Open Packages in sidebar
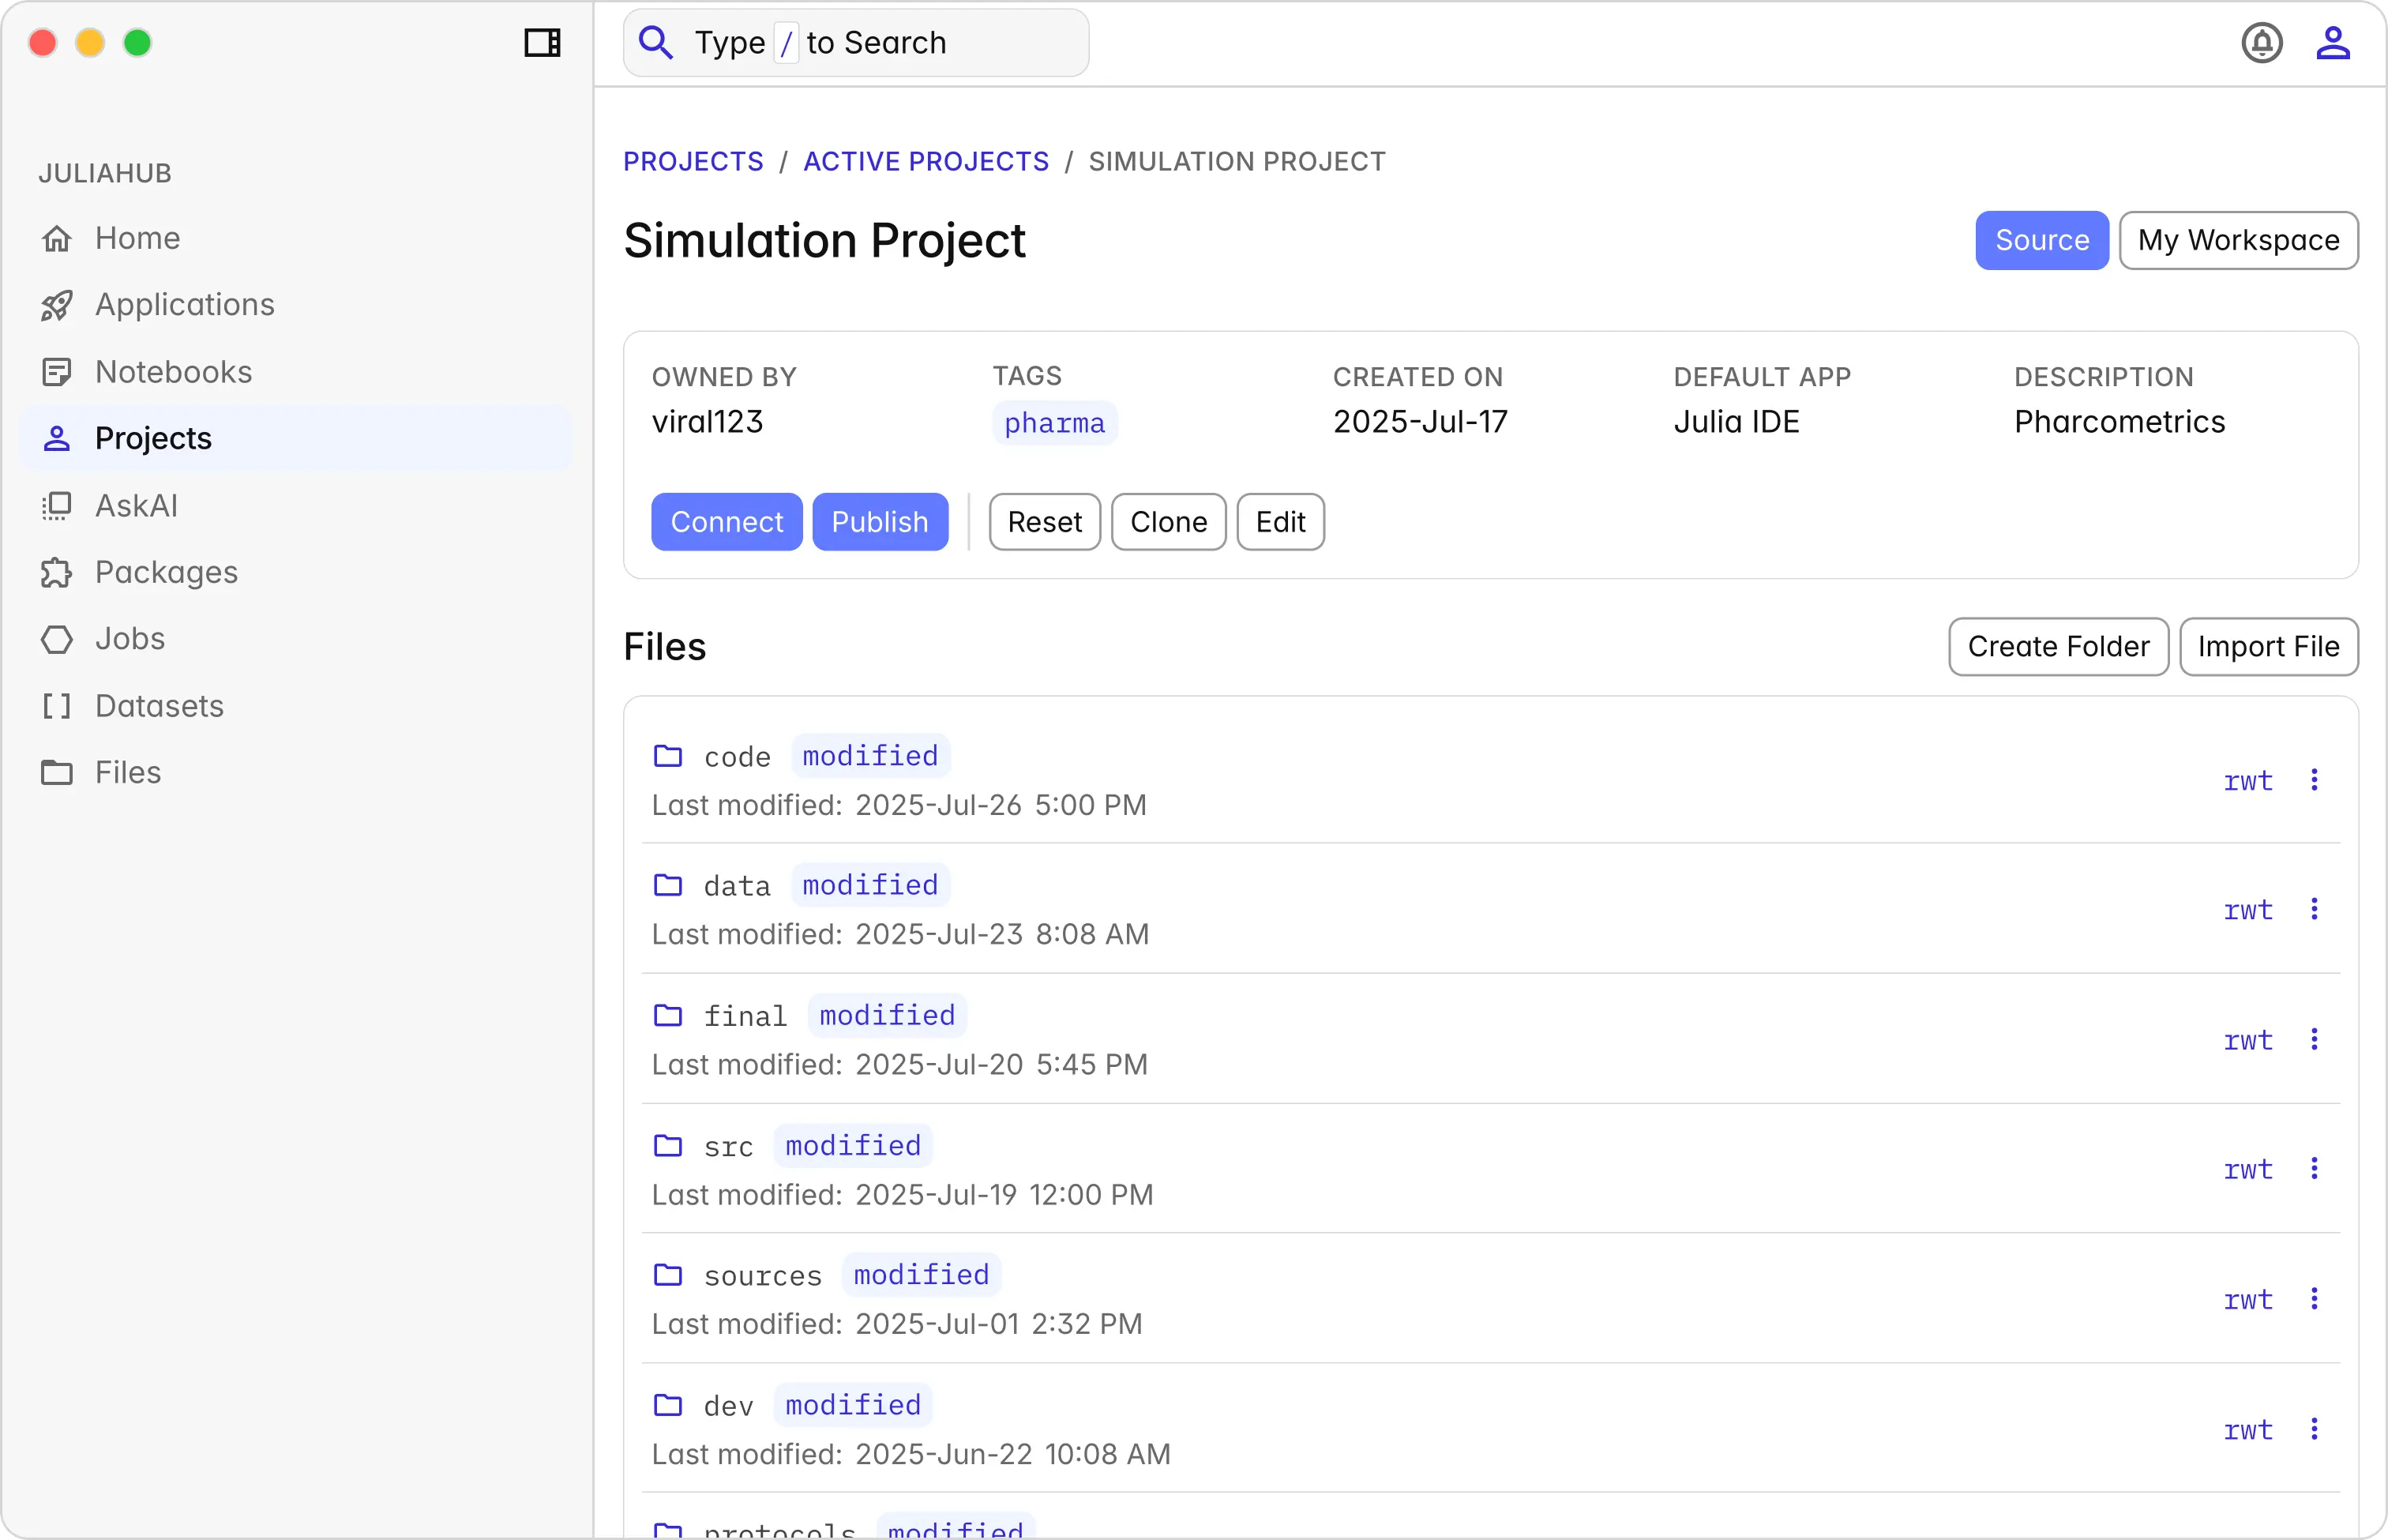 pos(296,573)
